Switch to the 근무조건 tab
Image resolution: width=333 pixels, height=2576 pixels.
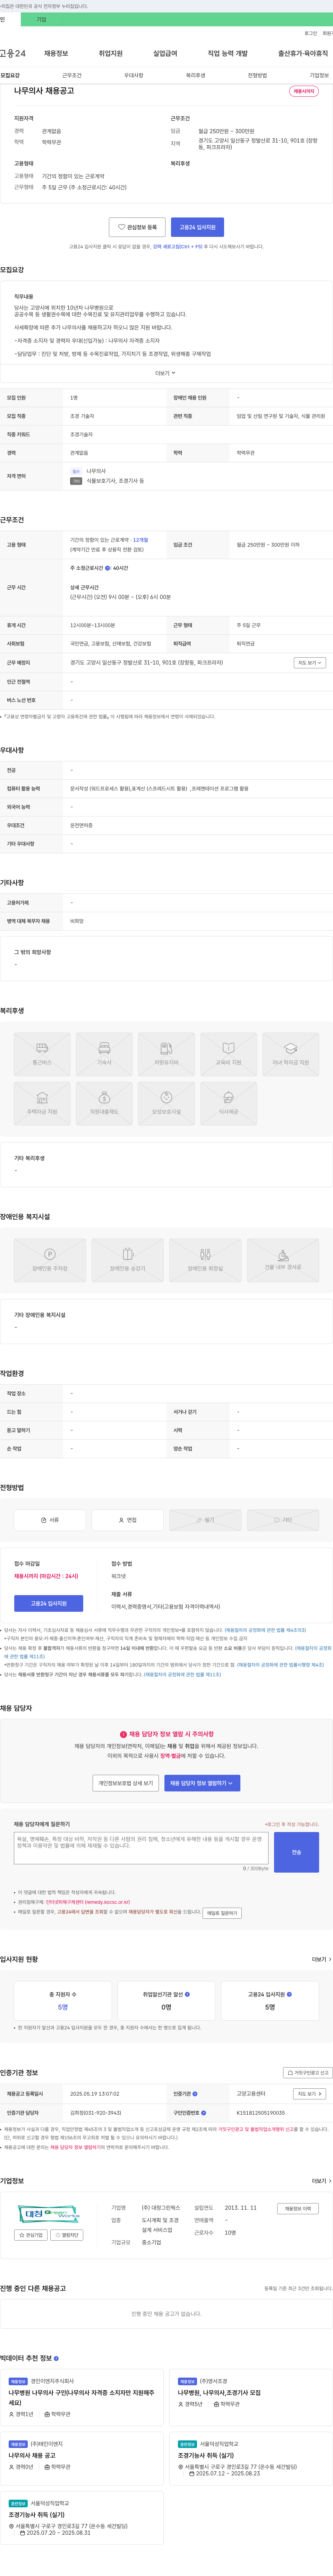pos(72,75)
